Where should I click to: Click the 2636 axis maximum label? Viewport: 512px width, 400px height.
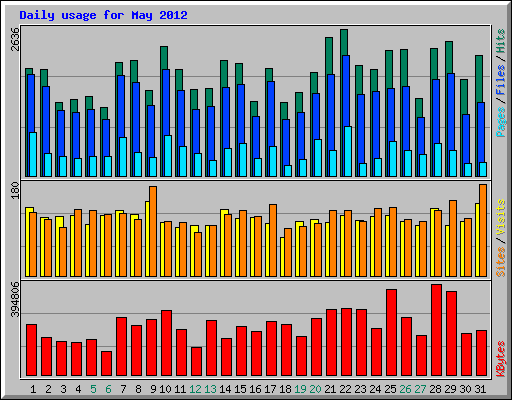point(15,39)
